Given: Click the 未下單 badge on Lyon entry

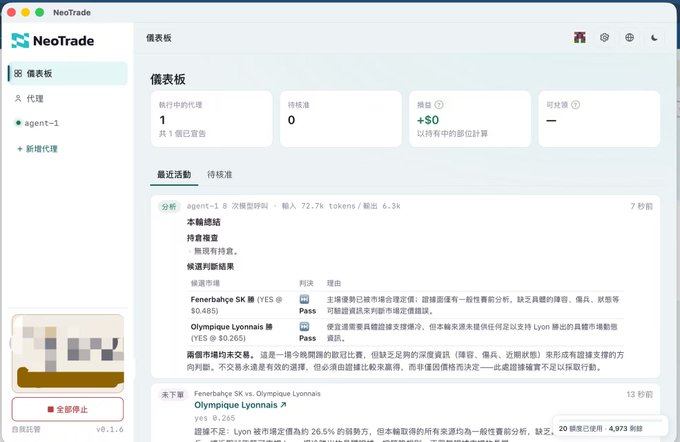Looking at the screenshot, I should click(173, 395).
